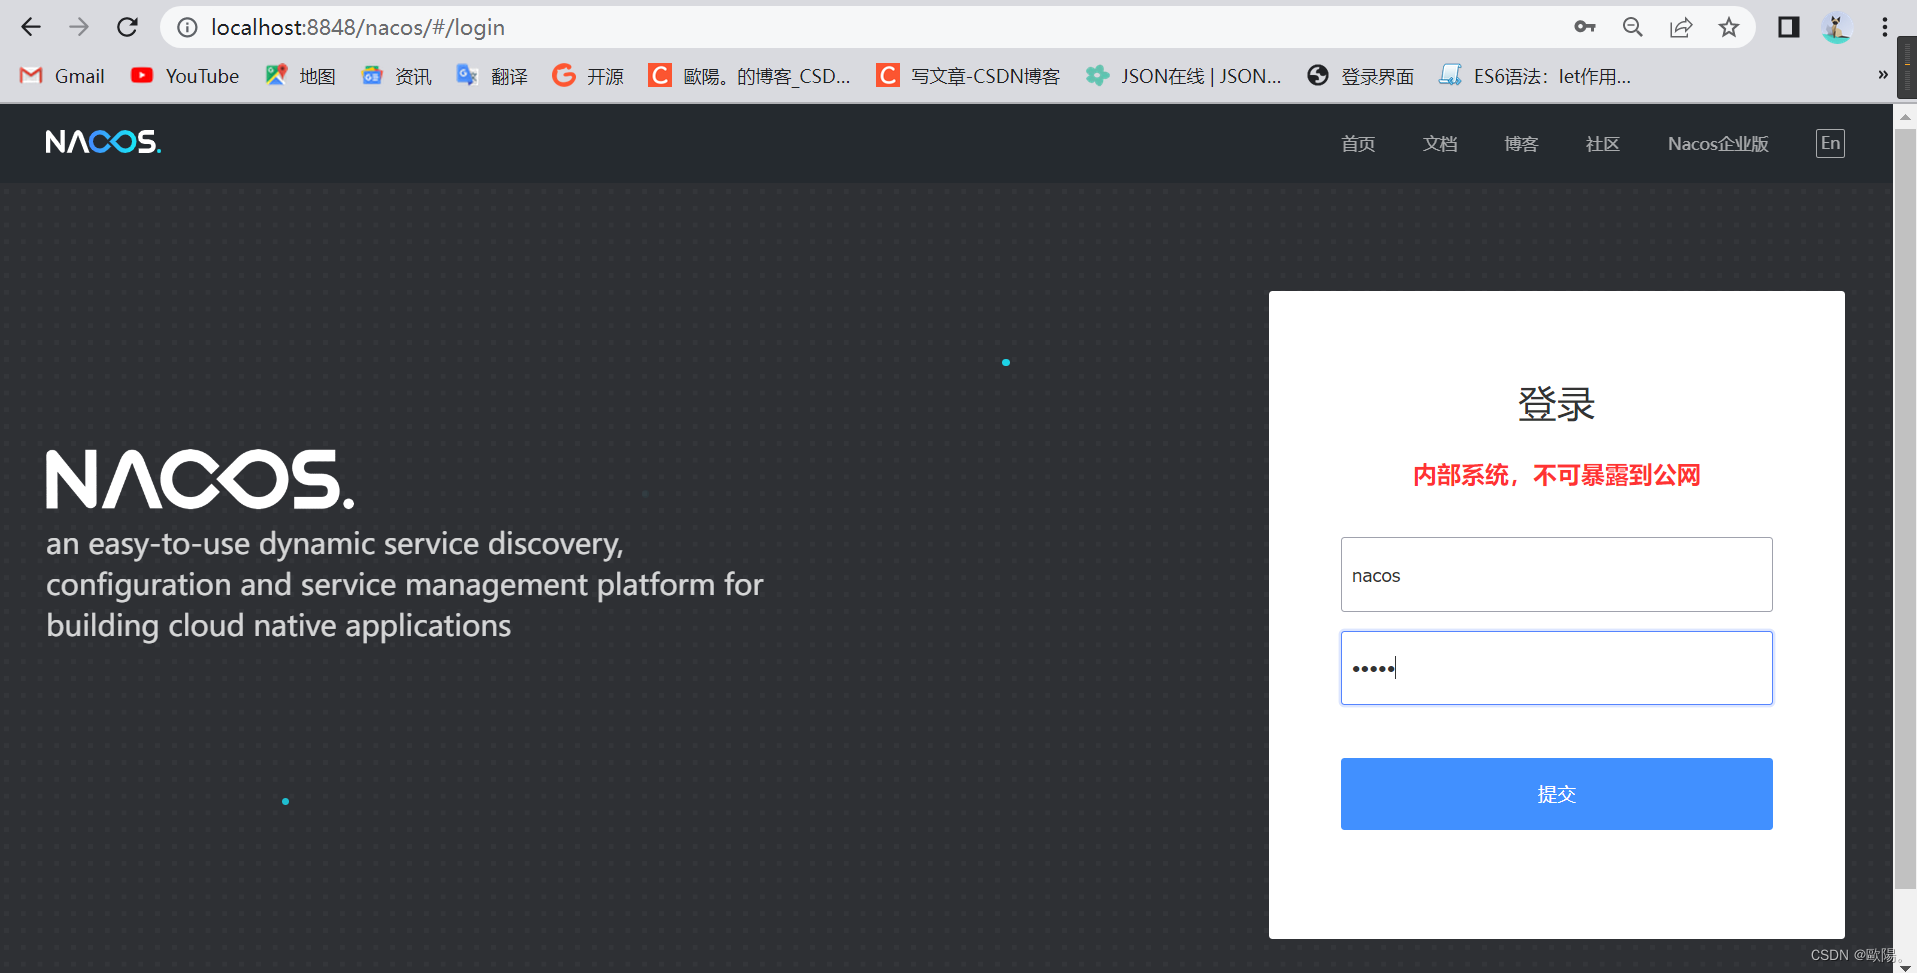Show more bookmarks chevron
The height and width of the screenshot is (973, 1917).
tap(1883, 75)
